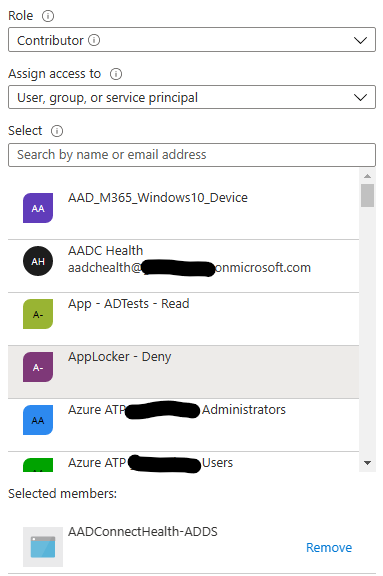Remove AADConnectHealth-ADDS from selected members
The image size is (383, 576).
click(329, 548)
